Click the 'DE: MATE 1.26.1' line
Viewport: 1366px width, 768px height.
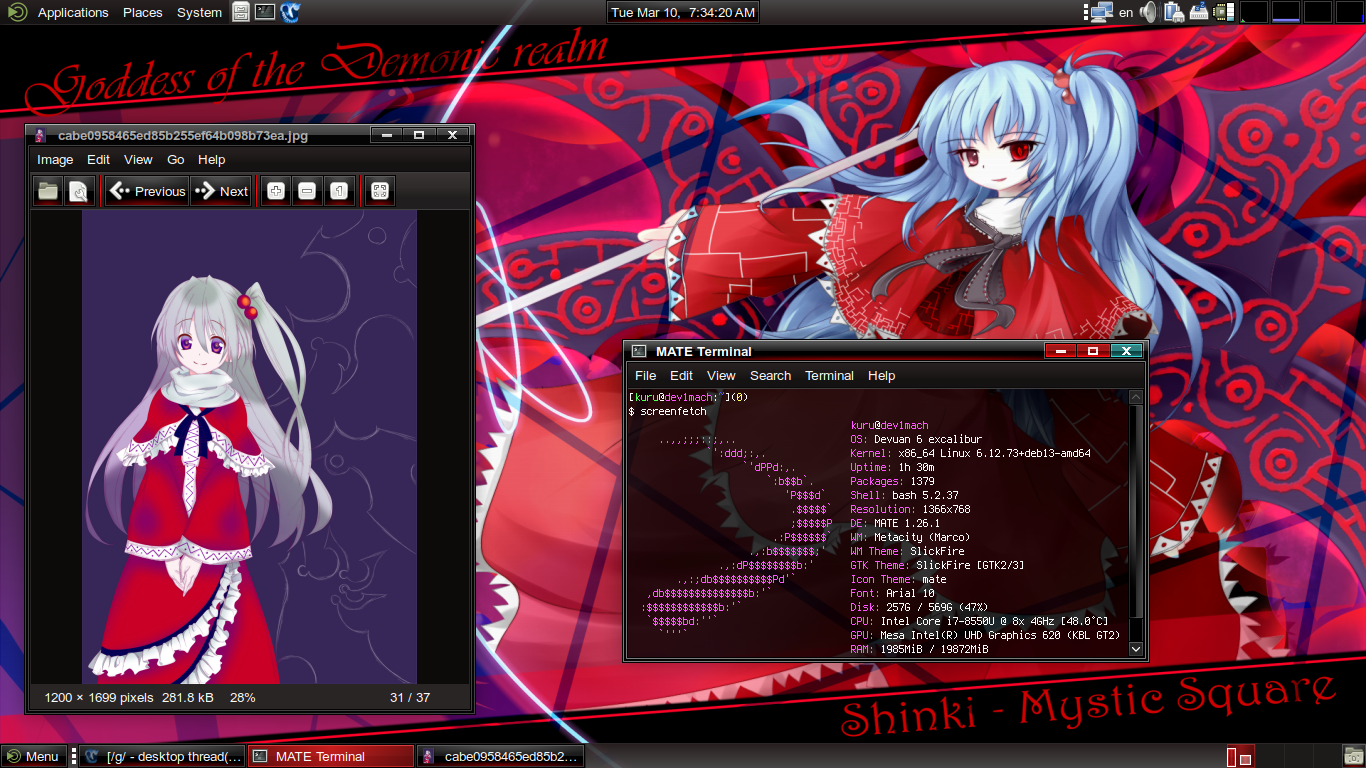[x=895, y=523]
